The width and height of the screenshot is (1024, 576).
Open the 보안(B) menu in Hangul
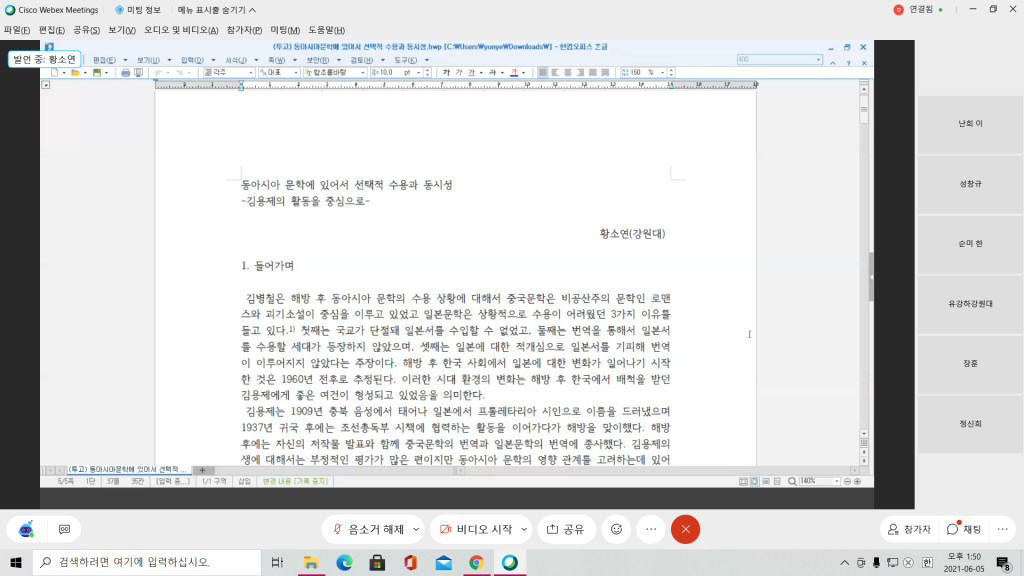318,60
